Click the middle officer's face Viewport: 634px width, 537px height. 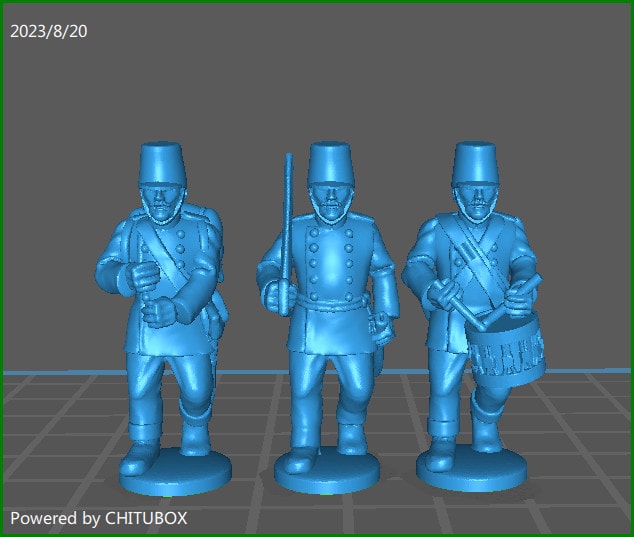click(329, 203)
